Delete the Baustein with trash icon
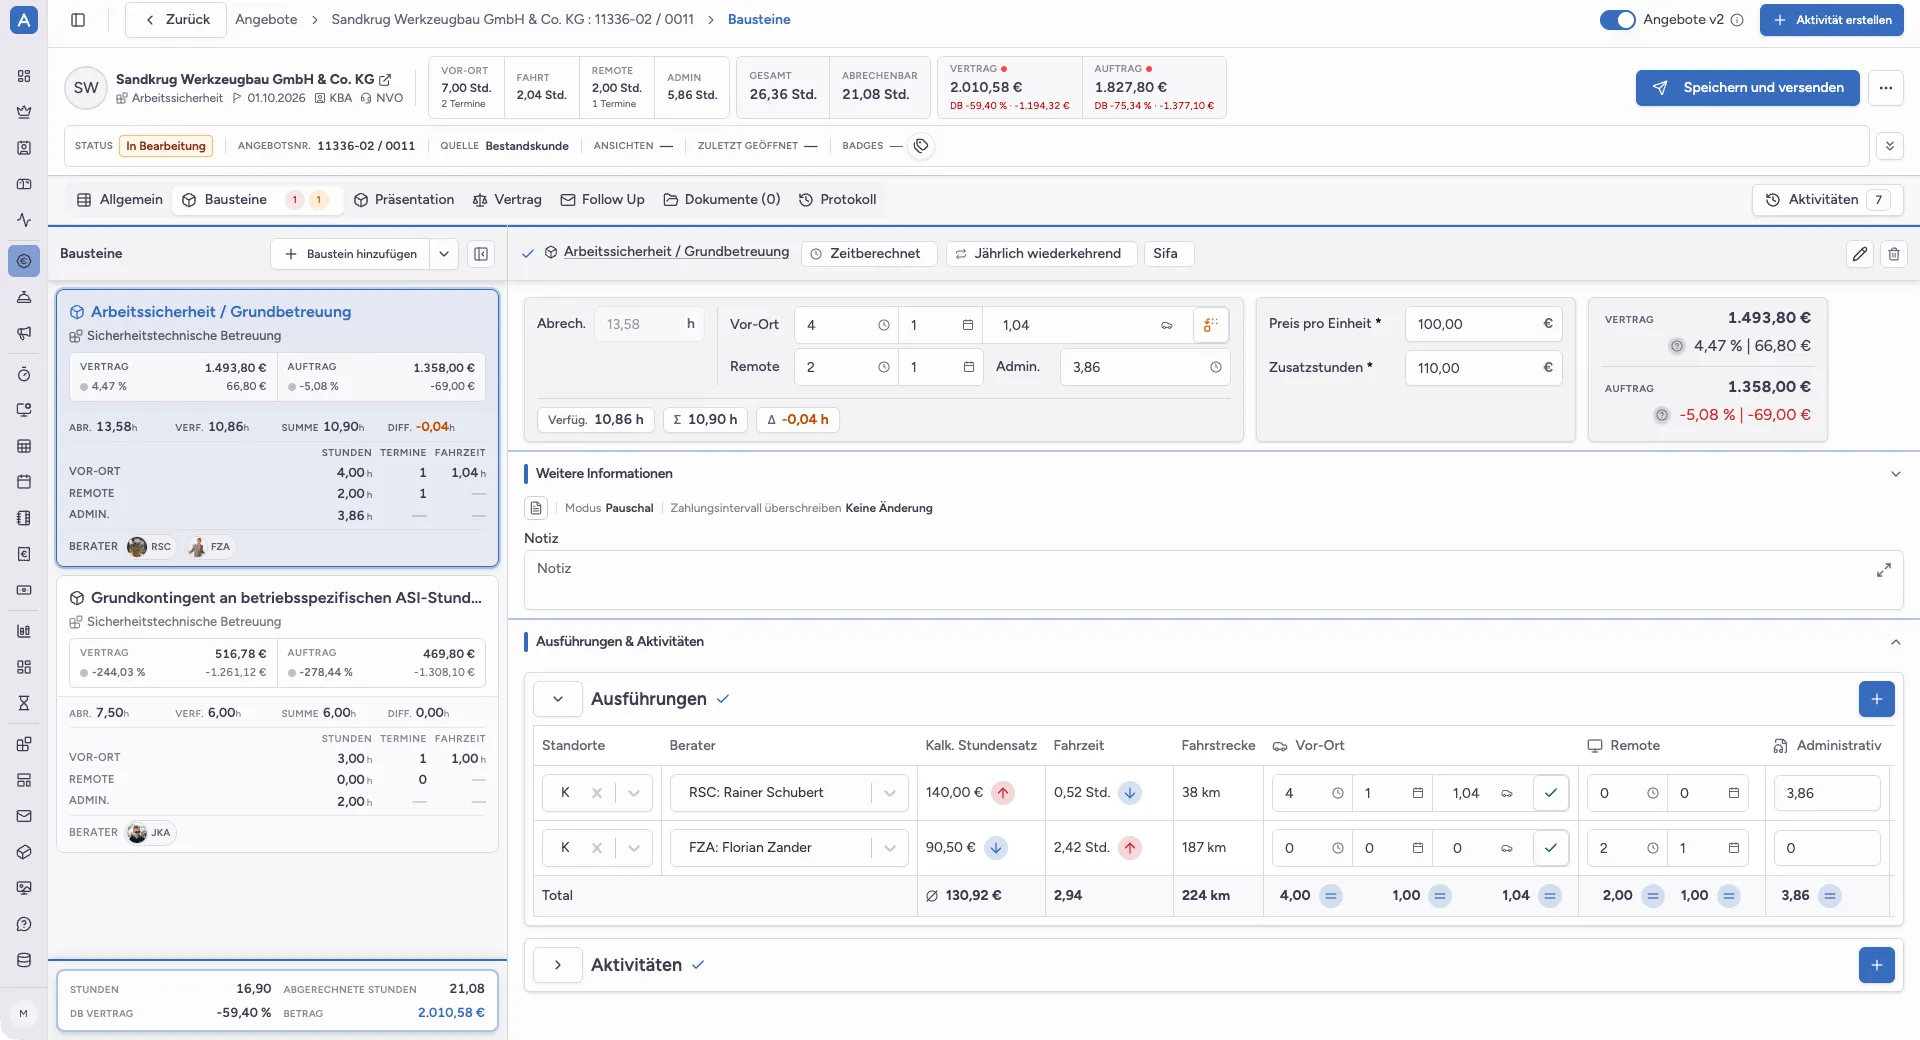 click(x=1893, y=254)
